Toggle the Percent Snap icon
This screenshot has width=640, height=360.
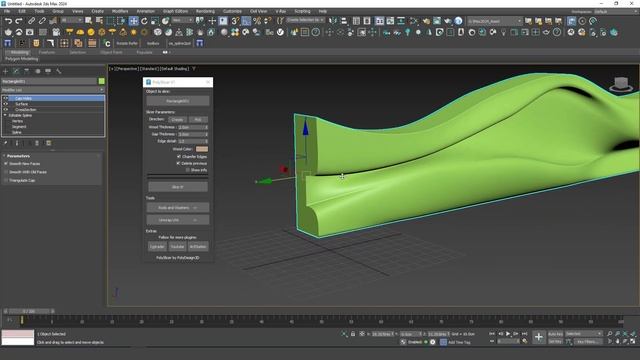point(257,21)
